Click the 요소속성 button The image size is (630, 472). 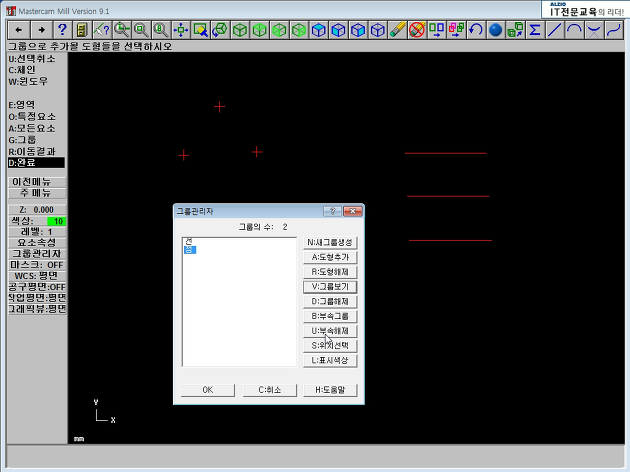(37, 243)
